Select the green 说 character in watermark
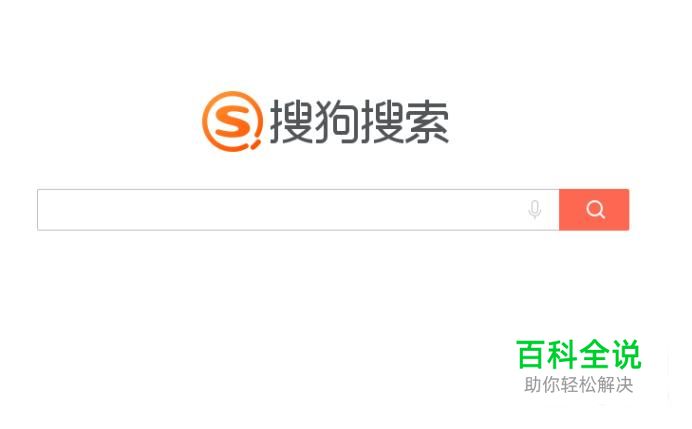Screen dimensions: 692x429 (x=626, y=354)
